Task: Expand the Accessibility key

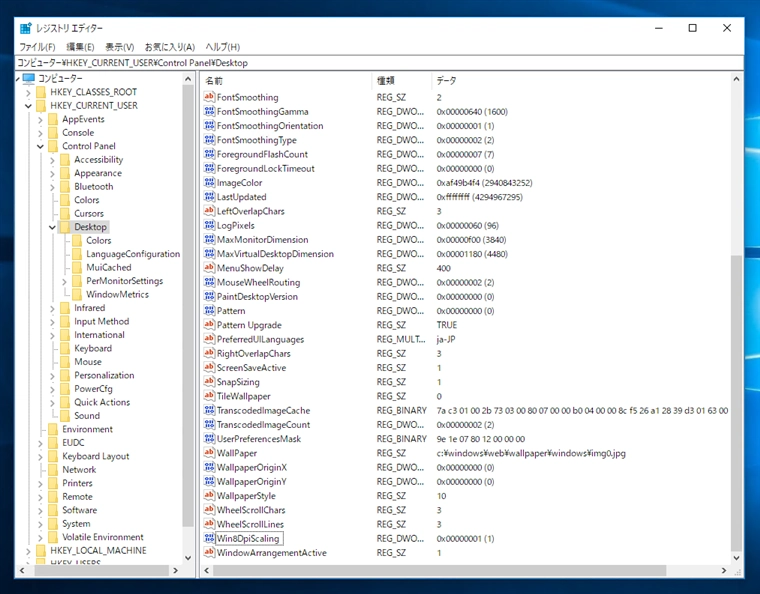Action: click(52, 160)
